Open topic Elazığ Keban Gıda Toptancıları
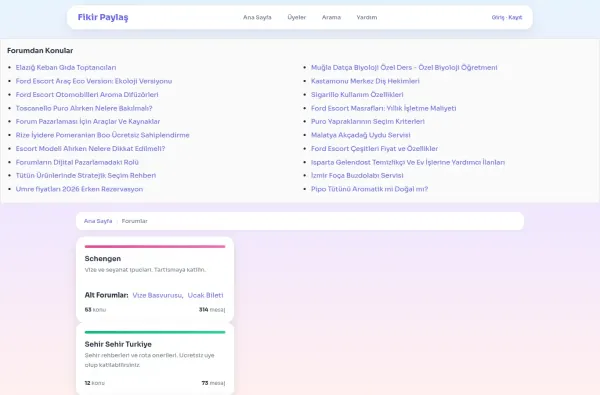 tap(66, 67)
